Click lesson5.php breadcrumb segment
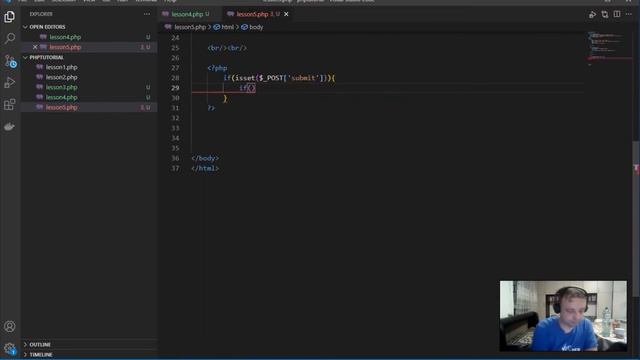Viewport: 640px width, 360px height. (190, 27)
